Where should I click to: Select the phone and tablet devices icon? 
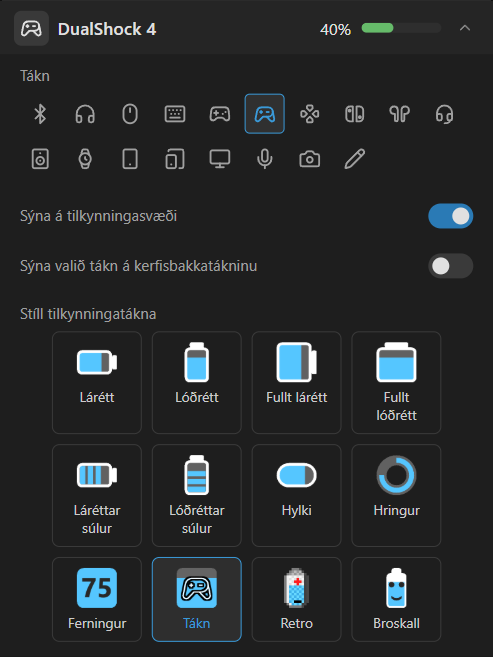(175, 159)
